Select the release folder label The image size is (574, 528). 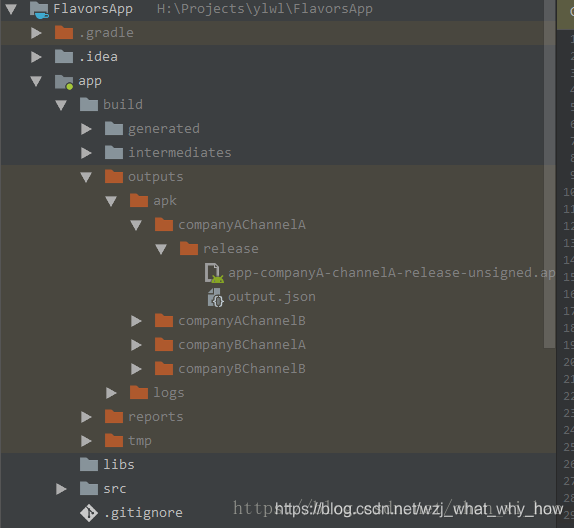pyautogui.click(x=231, y=249)
